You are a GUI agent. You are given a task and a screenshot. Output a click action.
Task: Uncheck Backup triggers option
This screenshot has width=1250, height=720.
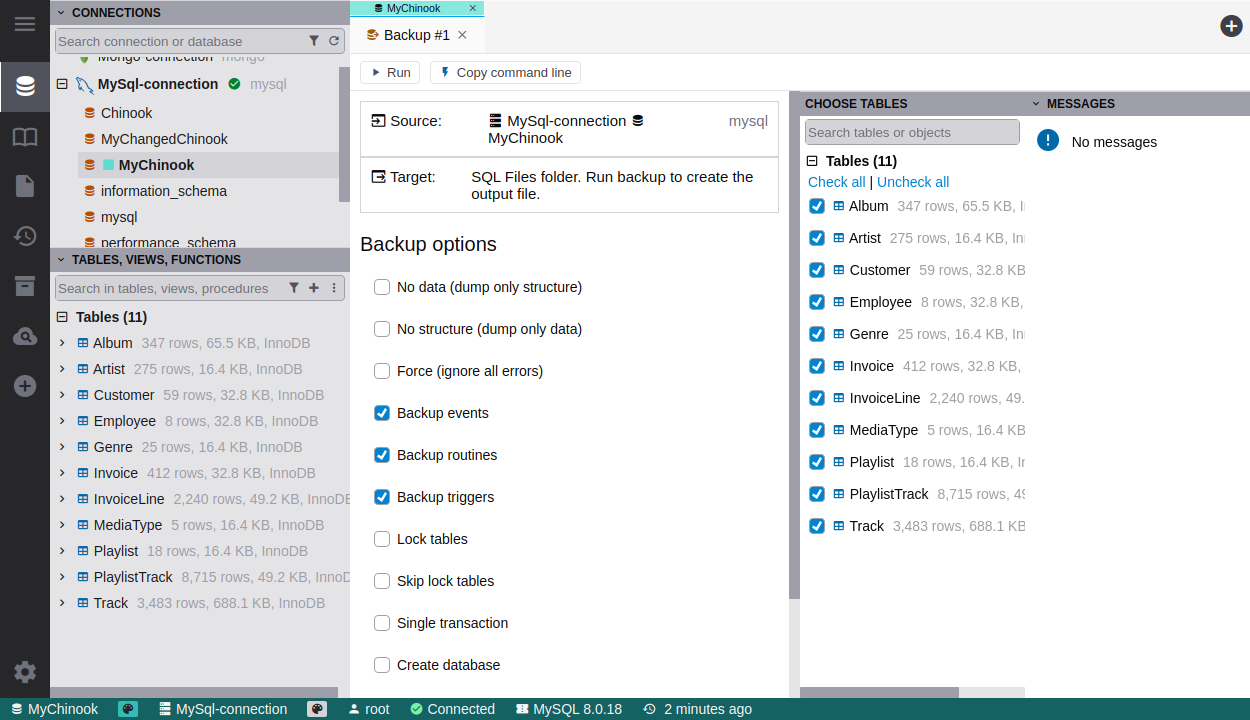tap(382, 497)
